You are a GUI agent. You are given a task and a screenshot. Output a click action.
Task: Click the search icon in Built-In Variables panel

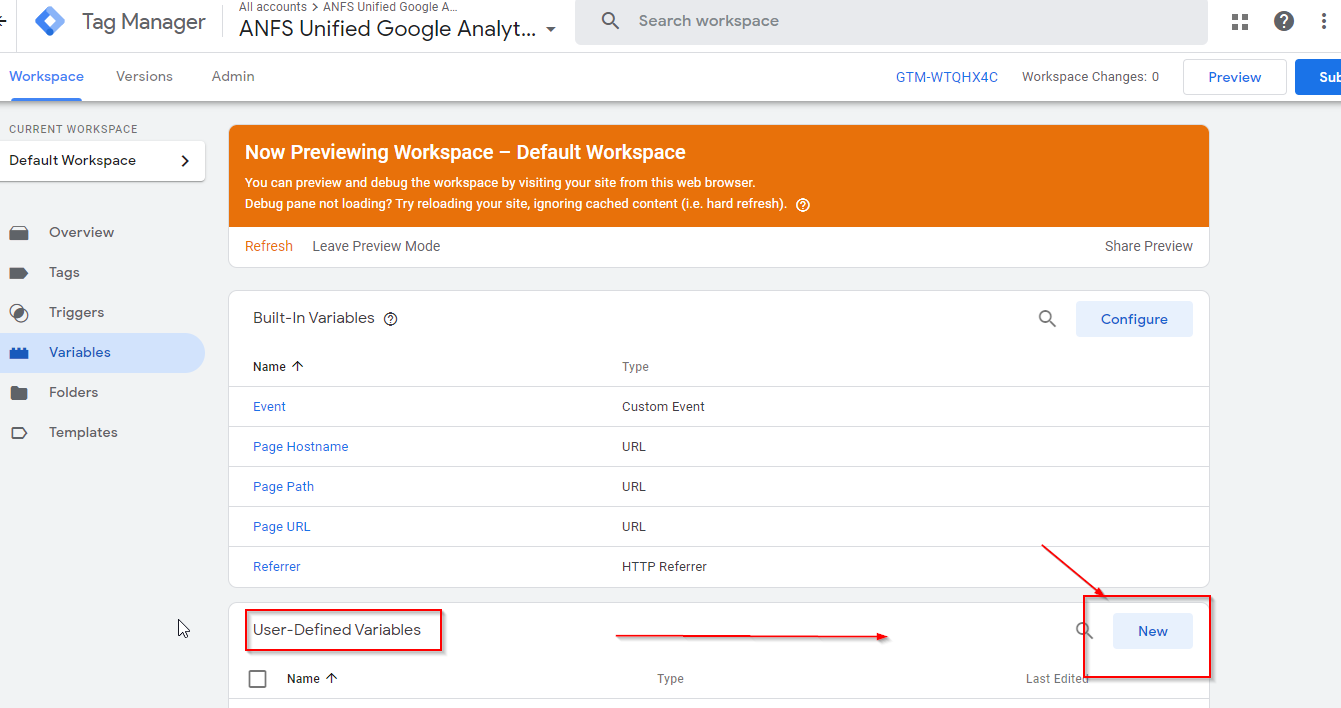pos(1047,318)
